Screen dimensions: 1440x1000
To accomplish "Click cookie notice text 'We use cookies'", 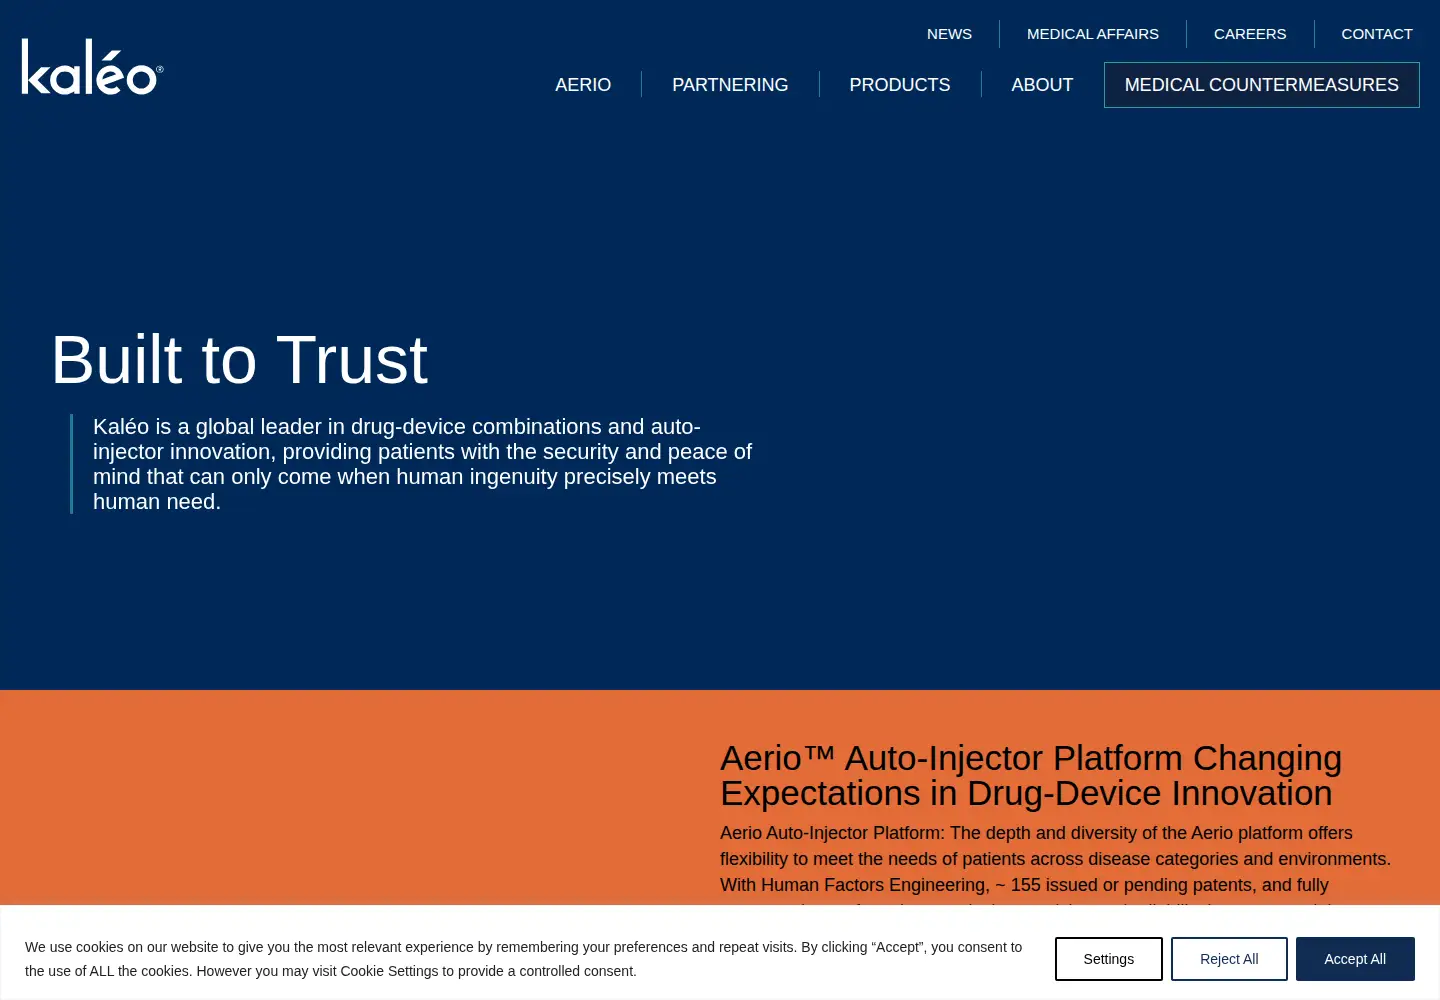I will pos(523,959).
